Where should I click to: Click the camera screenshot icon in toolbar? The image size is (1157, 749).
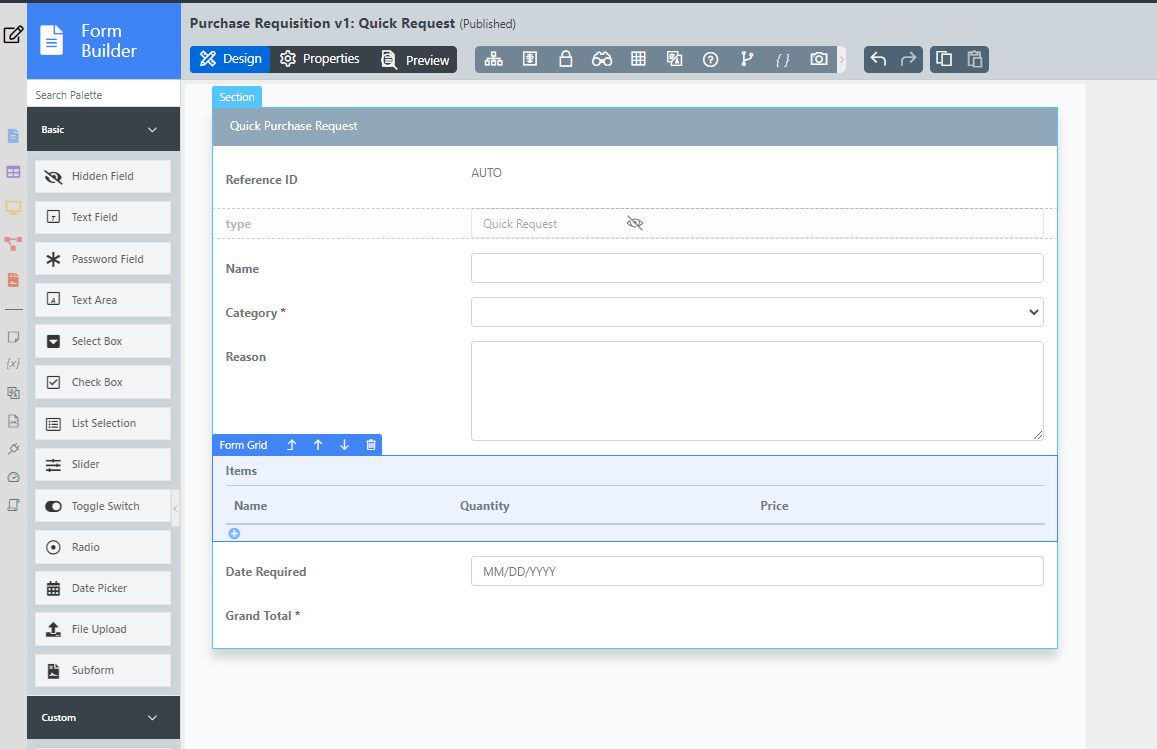pyautogui.click(x=819, y=60)
